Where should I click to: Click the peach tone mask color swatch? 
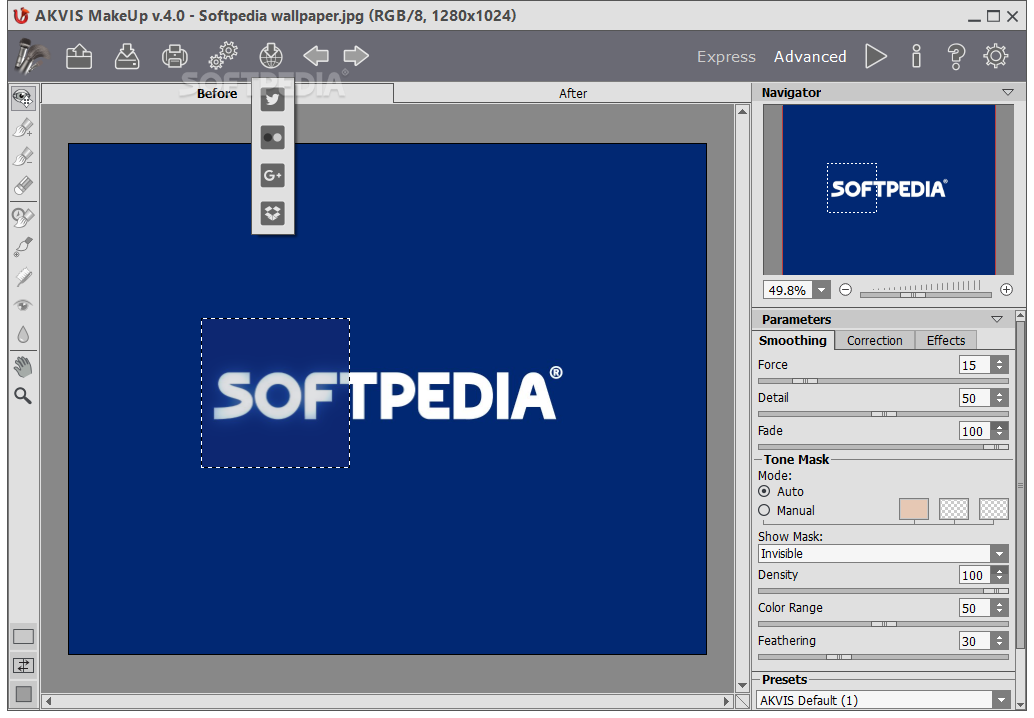click(x=914, y=509)
